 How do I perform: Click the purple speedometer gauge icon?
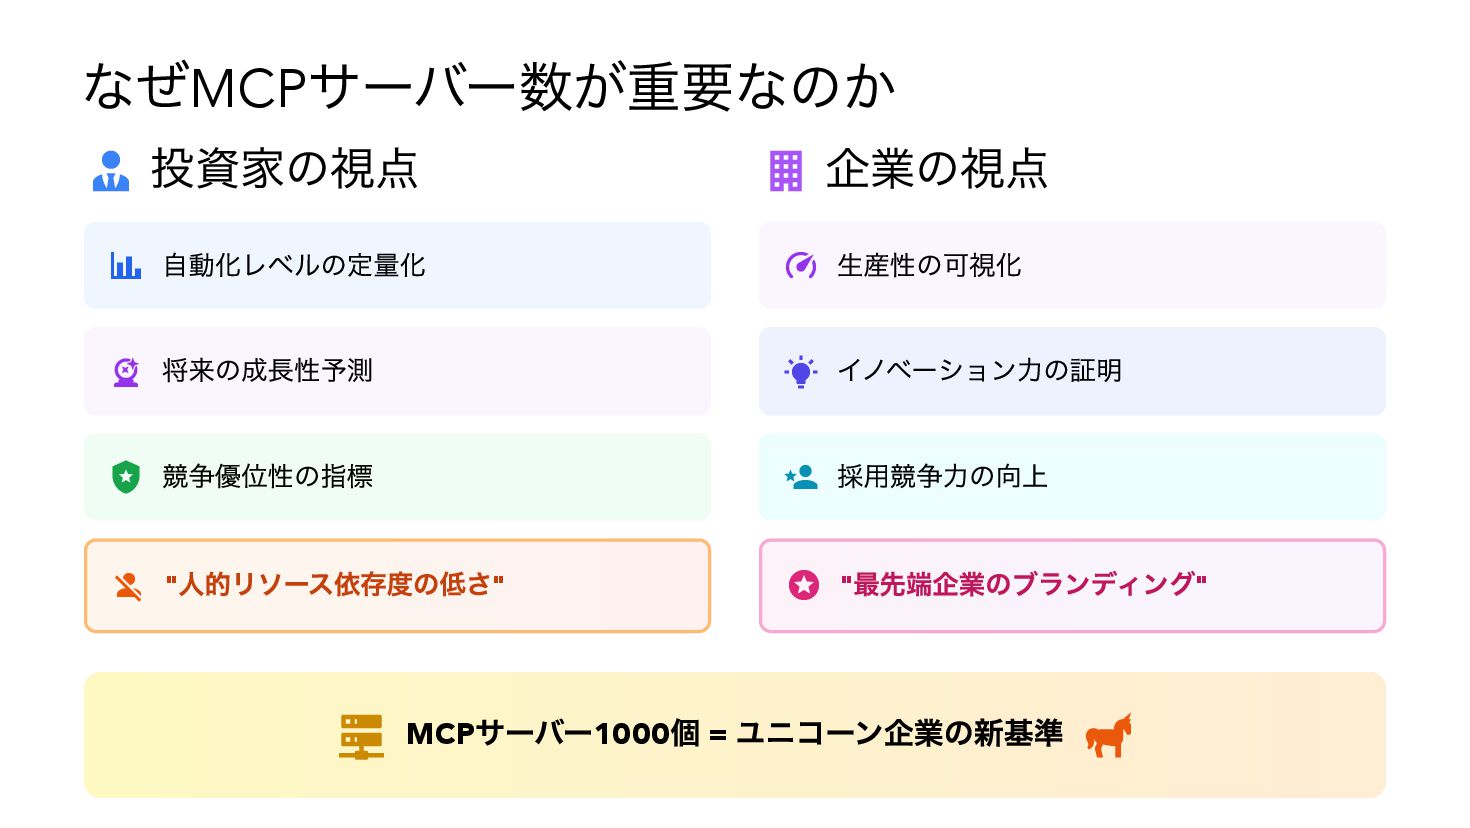tap(801, 265)
